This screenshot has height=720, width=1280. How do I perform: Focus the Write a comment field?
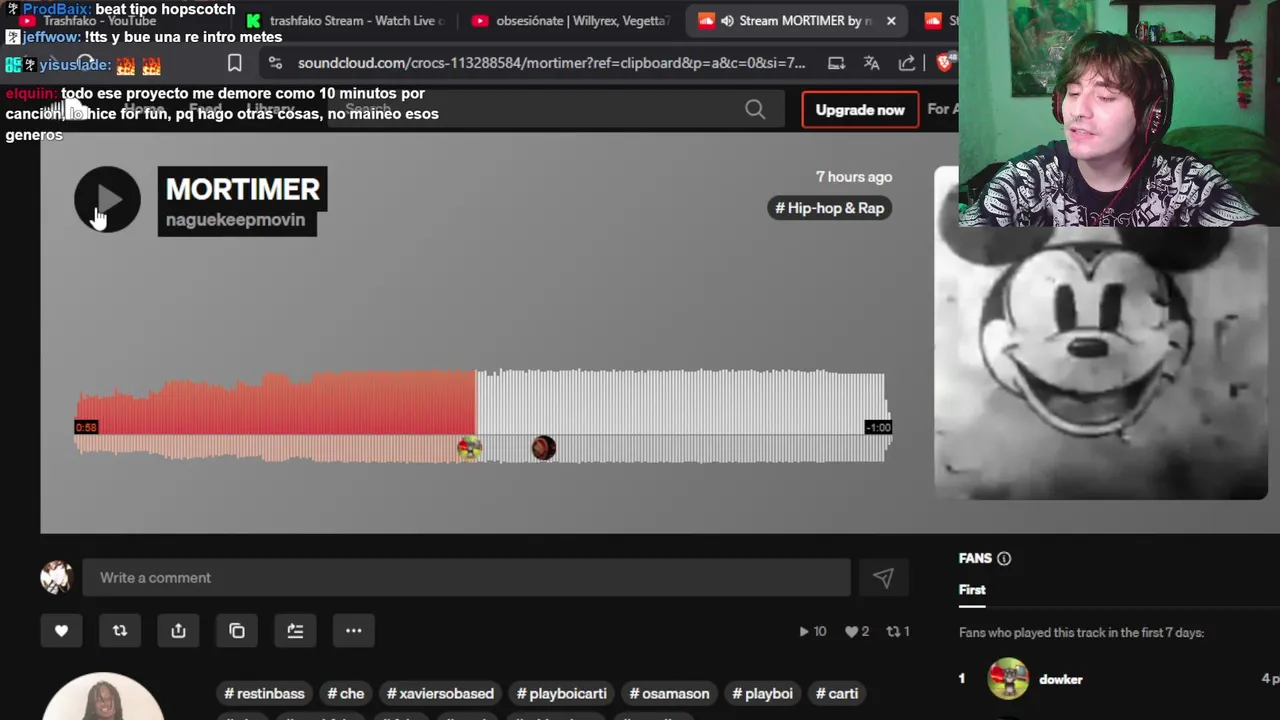[x=466, y=577]
